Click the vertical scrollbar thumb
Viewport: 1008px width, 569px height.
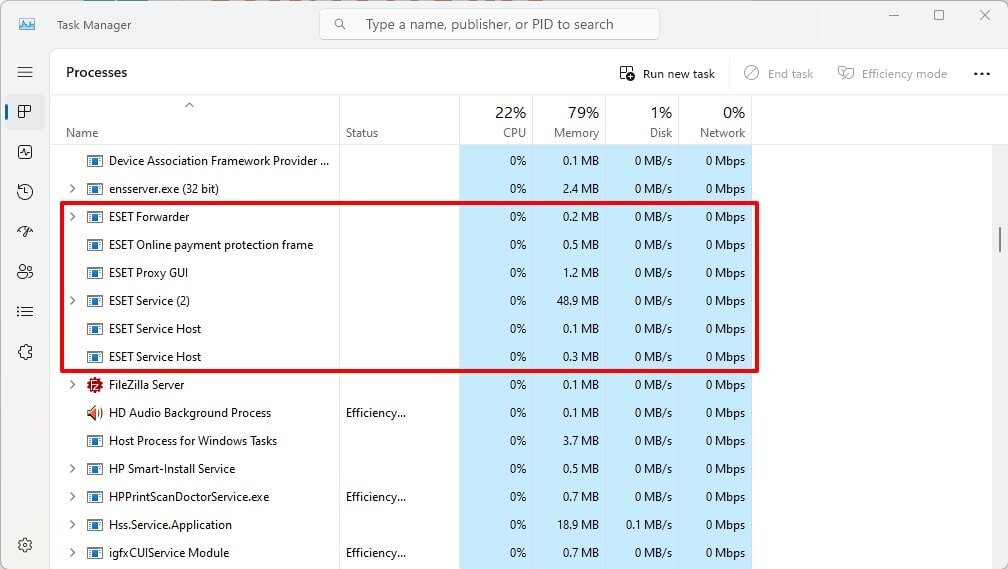(x=1000, y=239)
